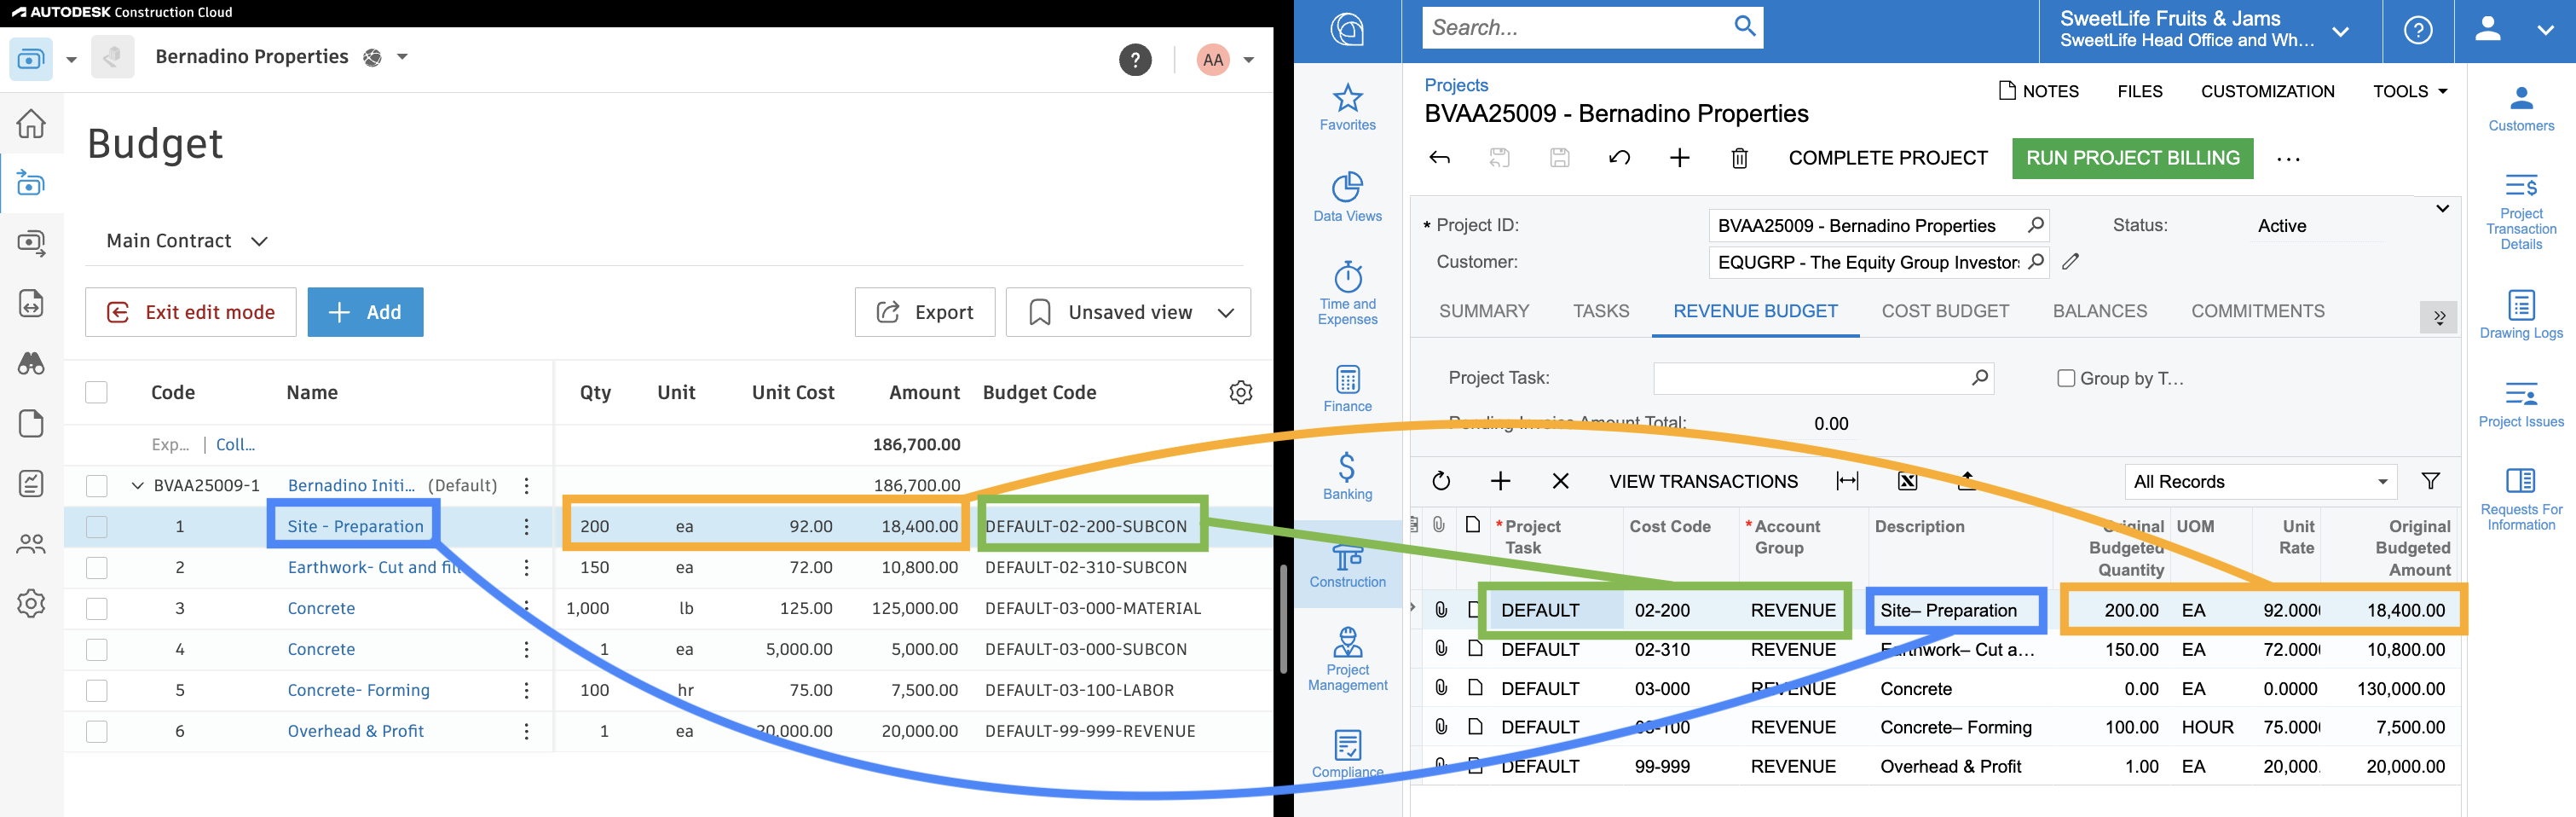The width and height of the screenshot is (2576, 817).
Task: Check the BVAA25009-1 row checkbox
Action: [x=96, y=485]
